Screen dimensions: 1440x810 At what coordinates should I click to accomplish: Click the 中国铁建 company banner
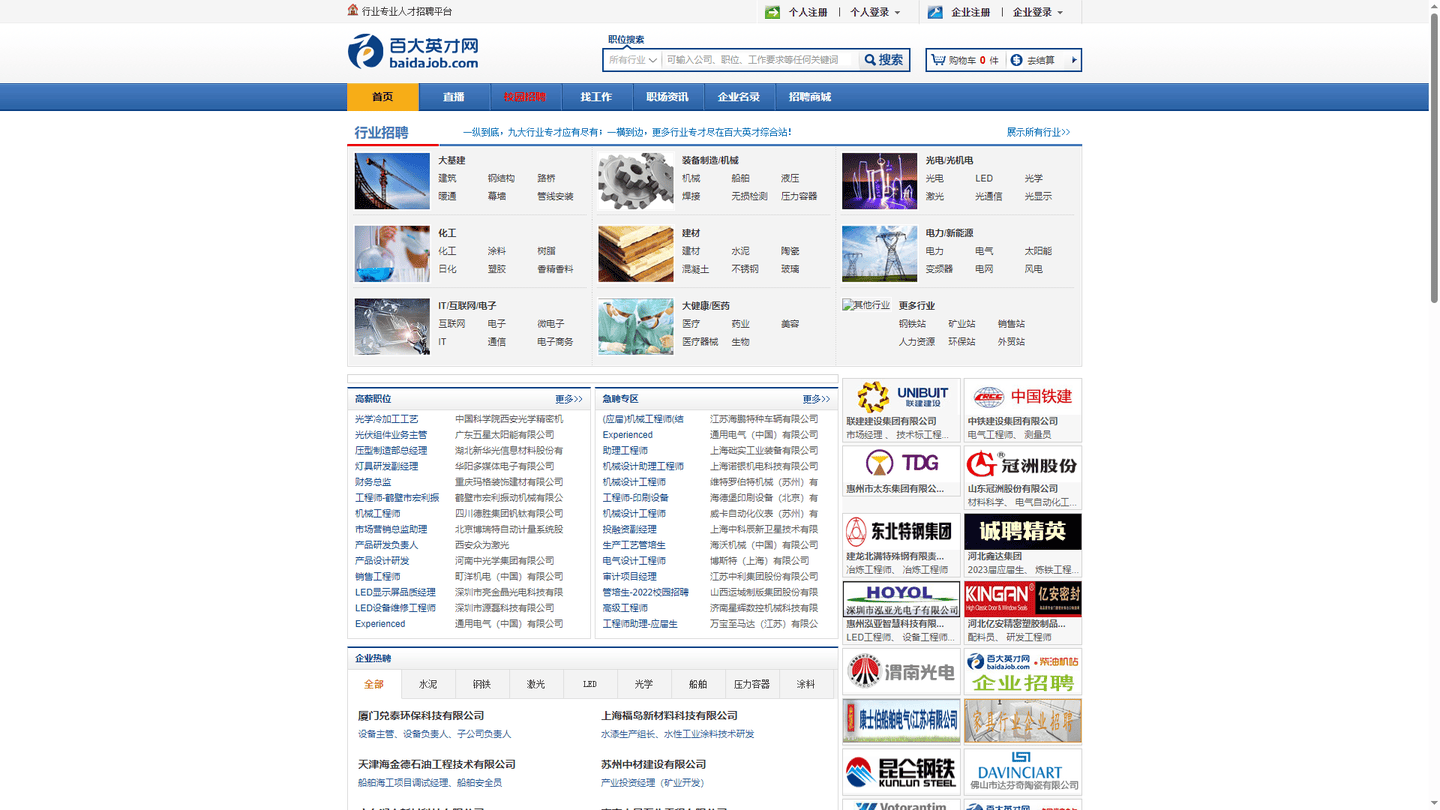pyautogui.click(x=1023, y=397)
